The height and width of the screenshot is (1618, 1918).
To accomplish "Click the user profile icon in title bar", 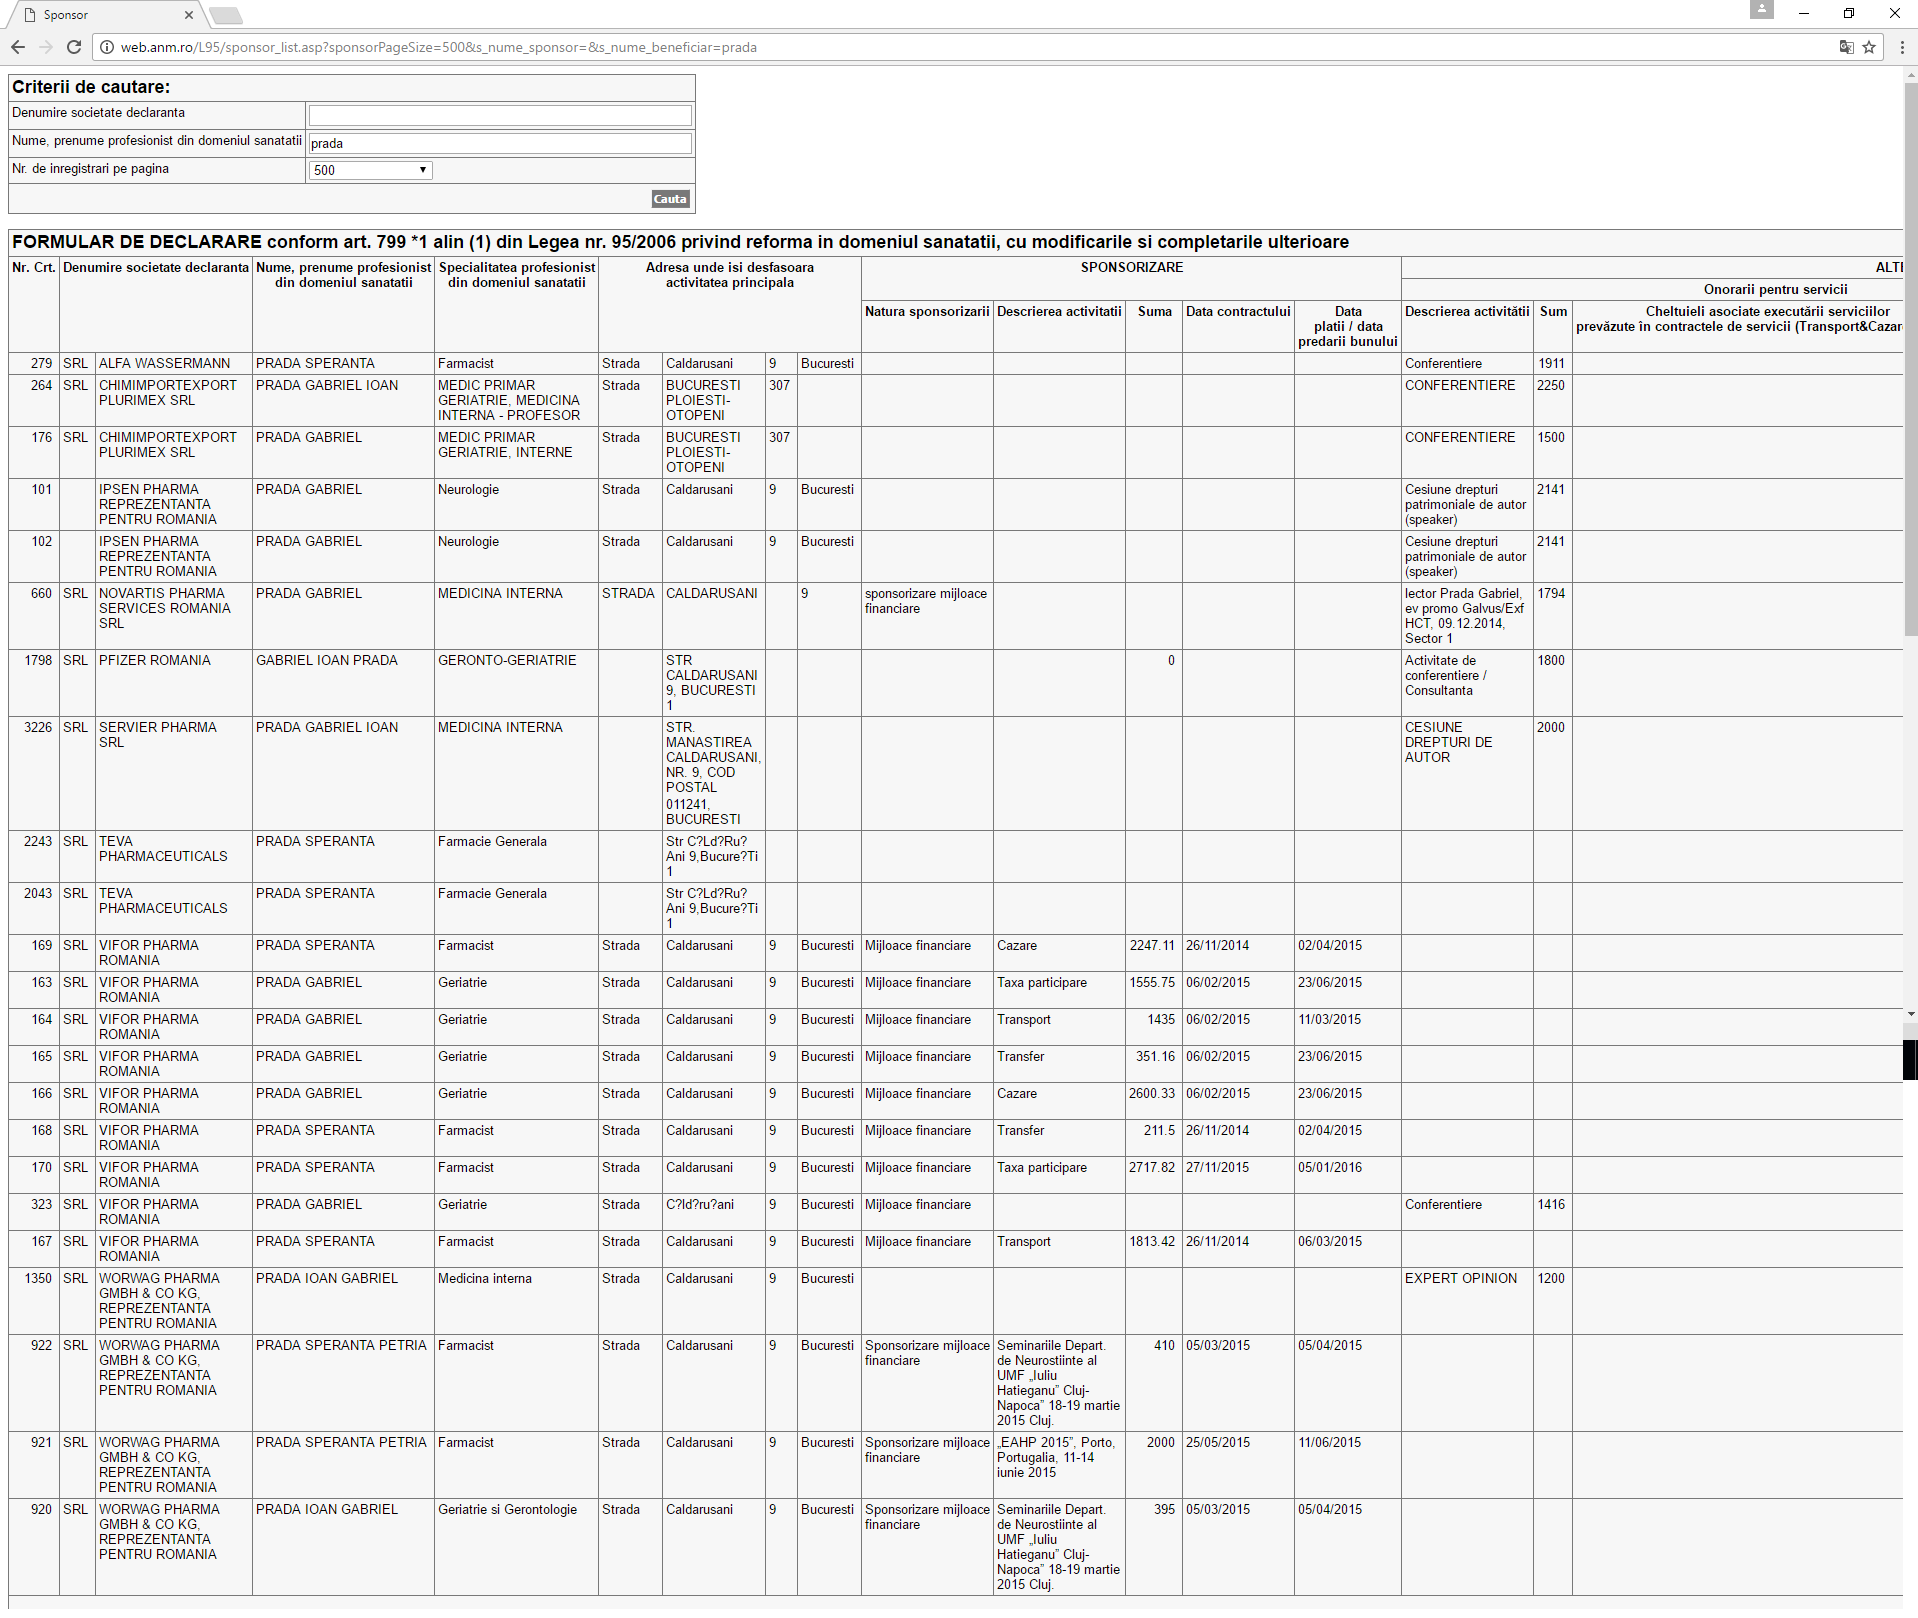I will (1762, 10).
